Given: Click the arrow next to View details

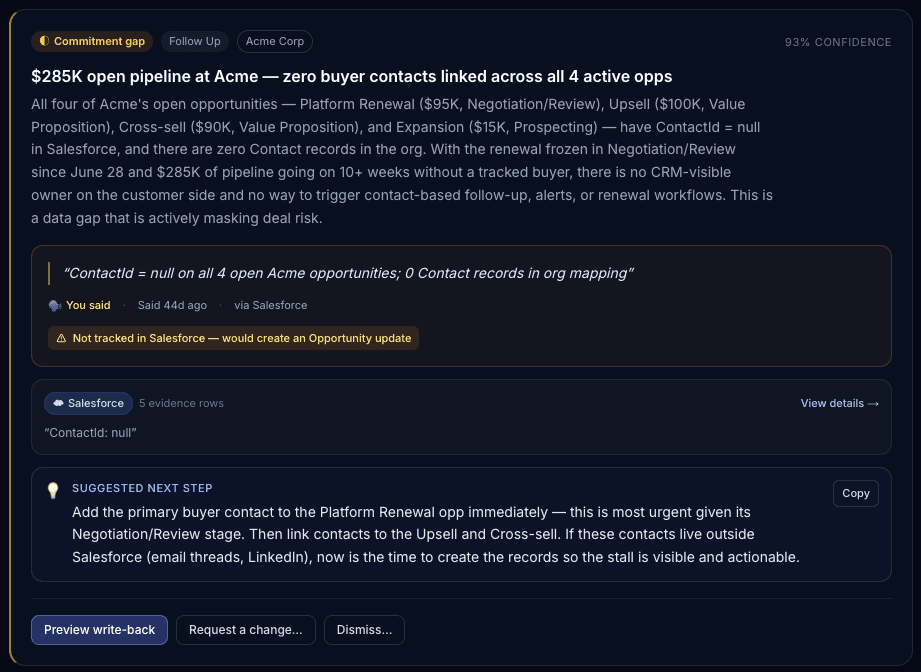Looking at the screenshot, I should [x=873, y=404].
